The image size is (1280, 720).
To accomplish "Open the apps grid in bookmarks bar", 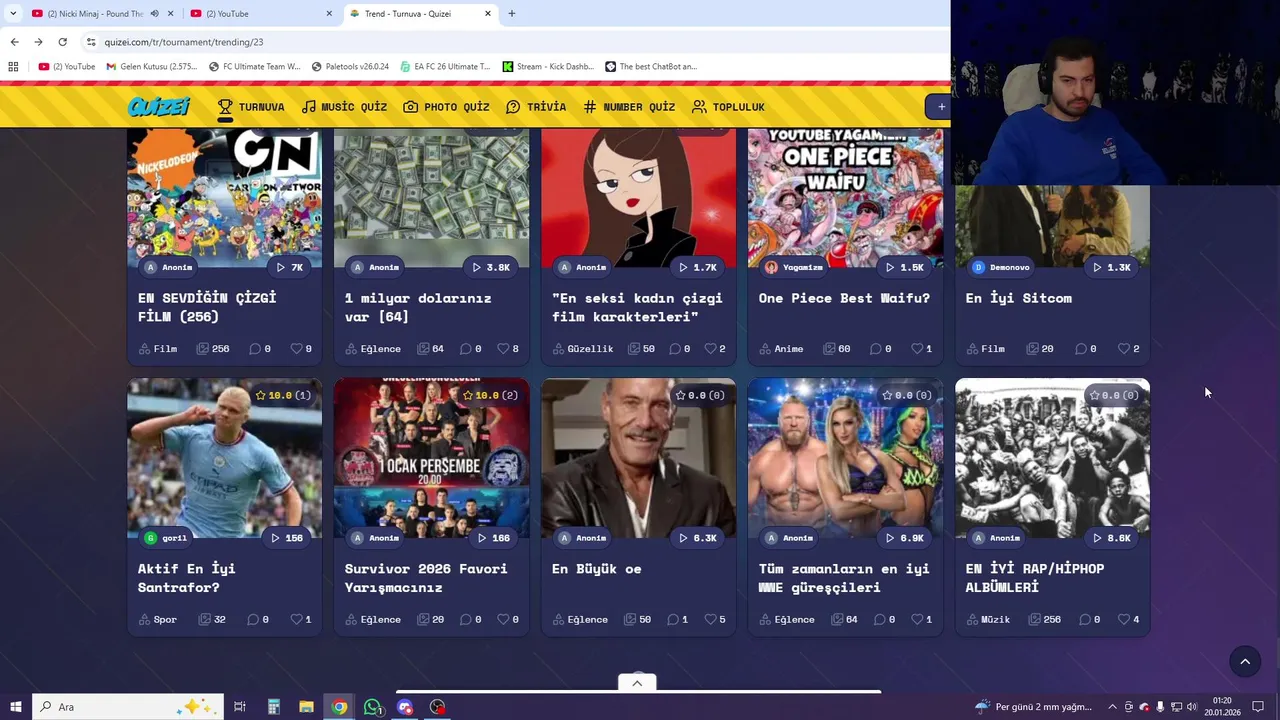I will point(13,67).
